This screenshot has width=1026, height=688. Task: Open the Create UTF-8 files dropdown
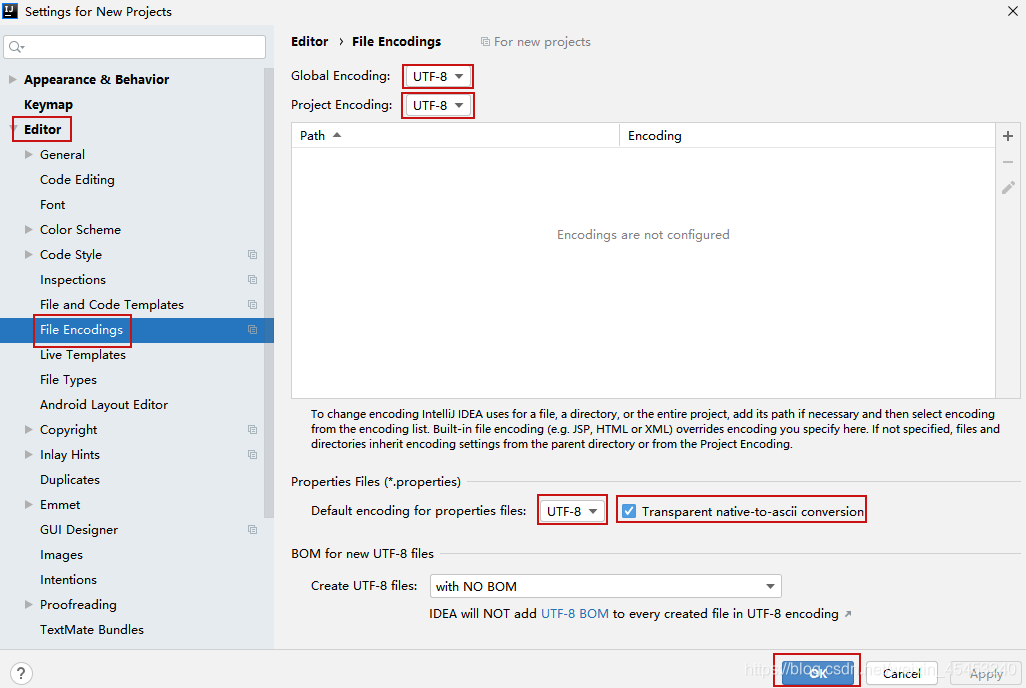(x=605, y=586)
